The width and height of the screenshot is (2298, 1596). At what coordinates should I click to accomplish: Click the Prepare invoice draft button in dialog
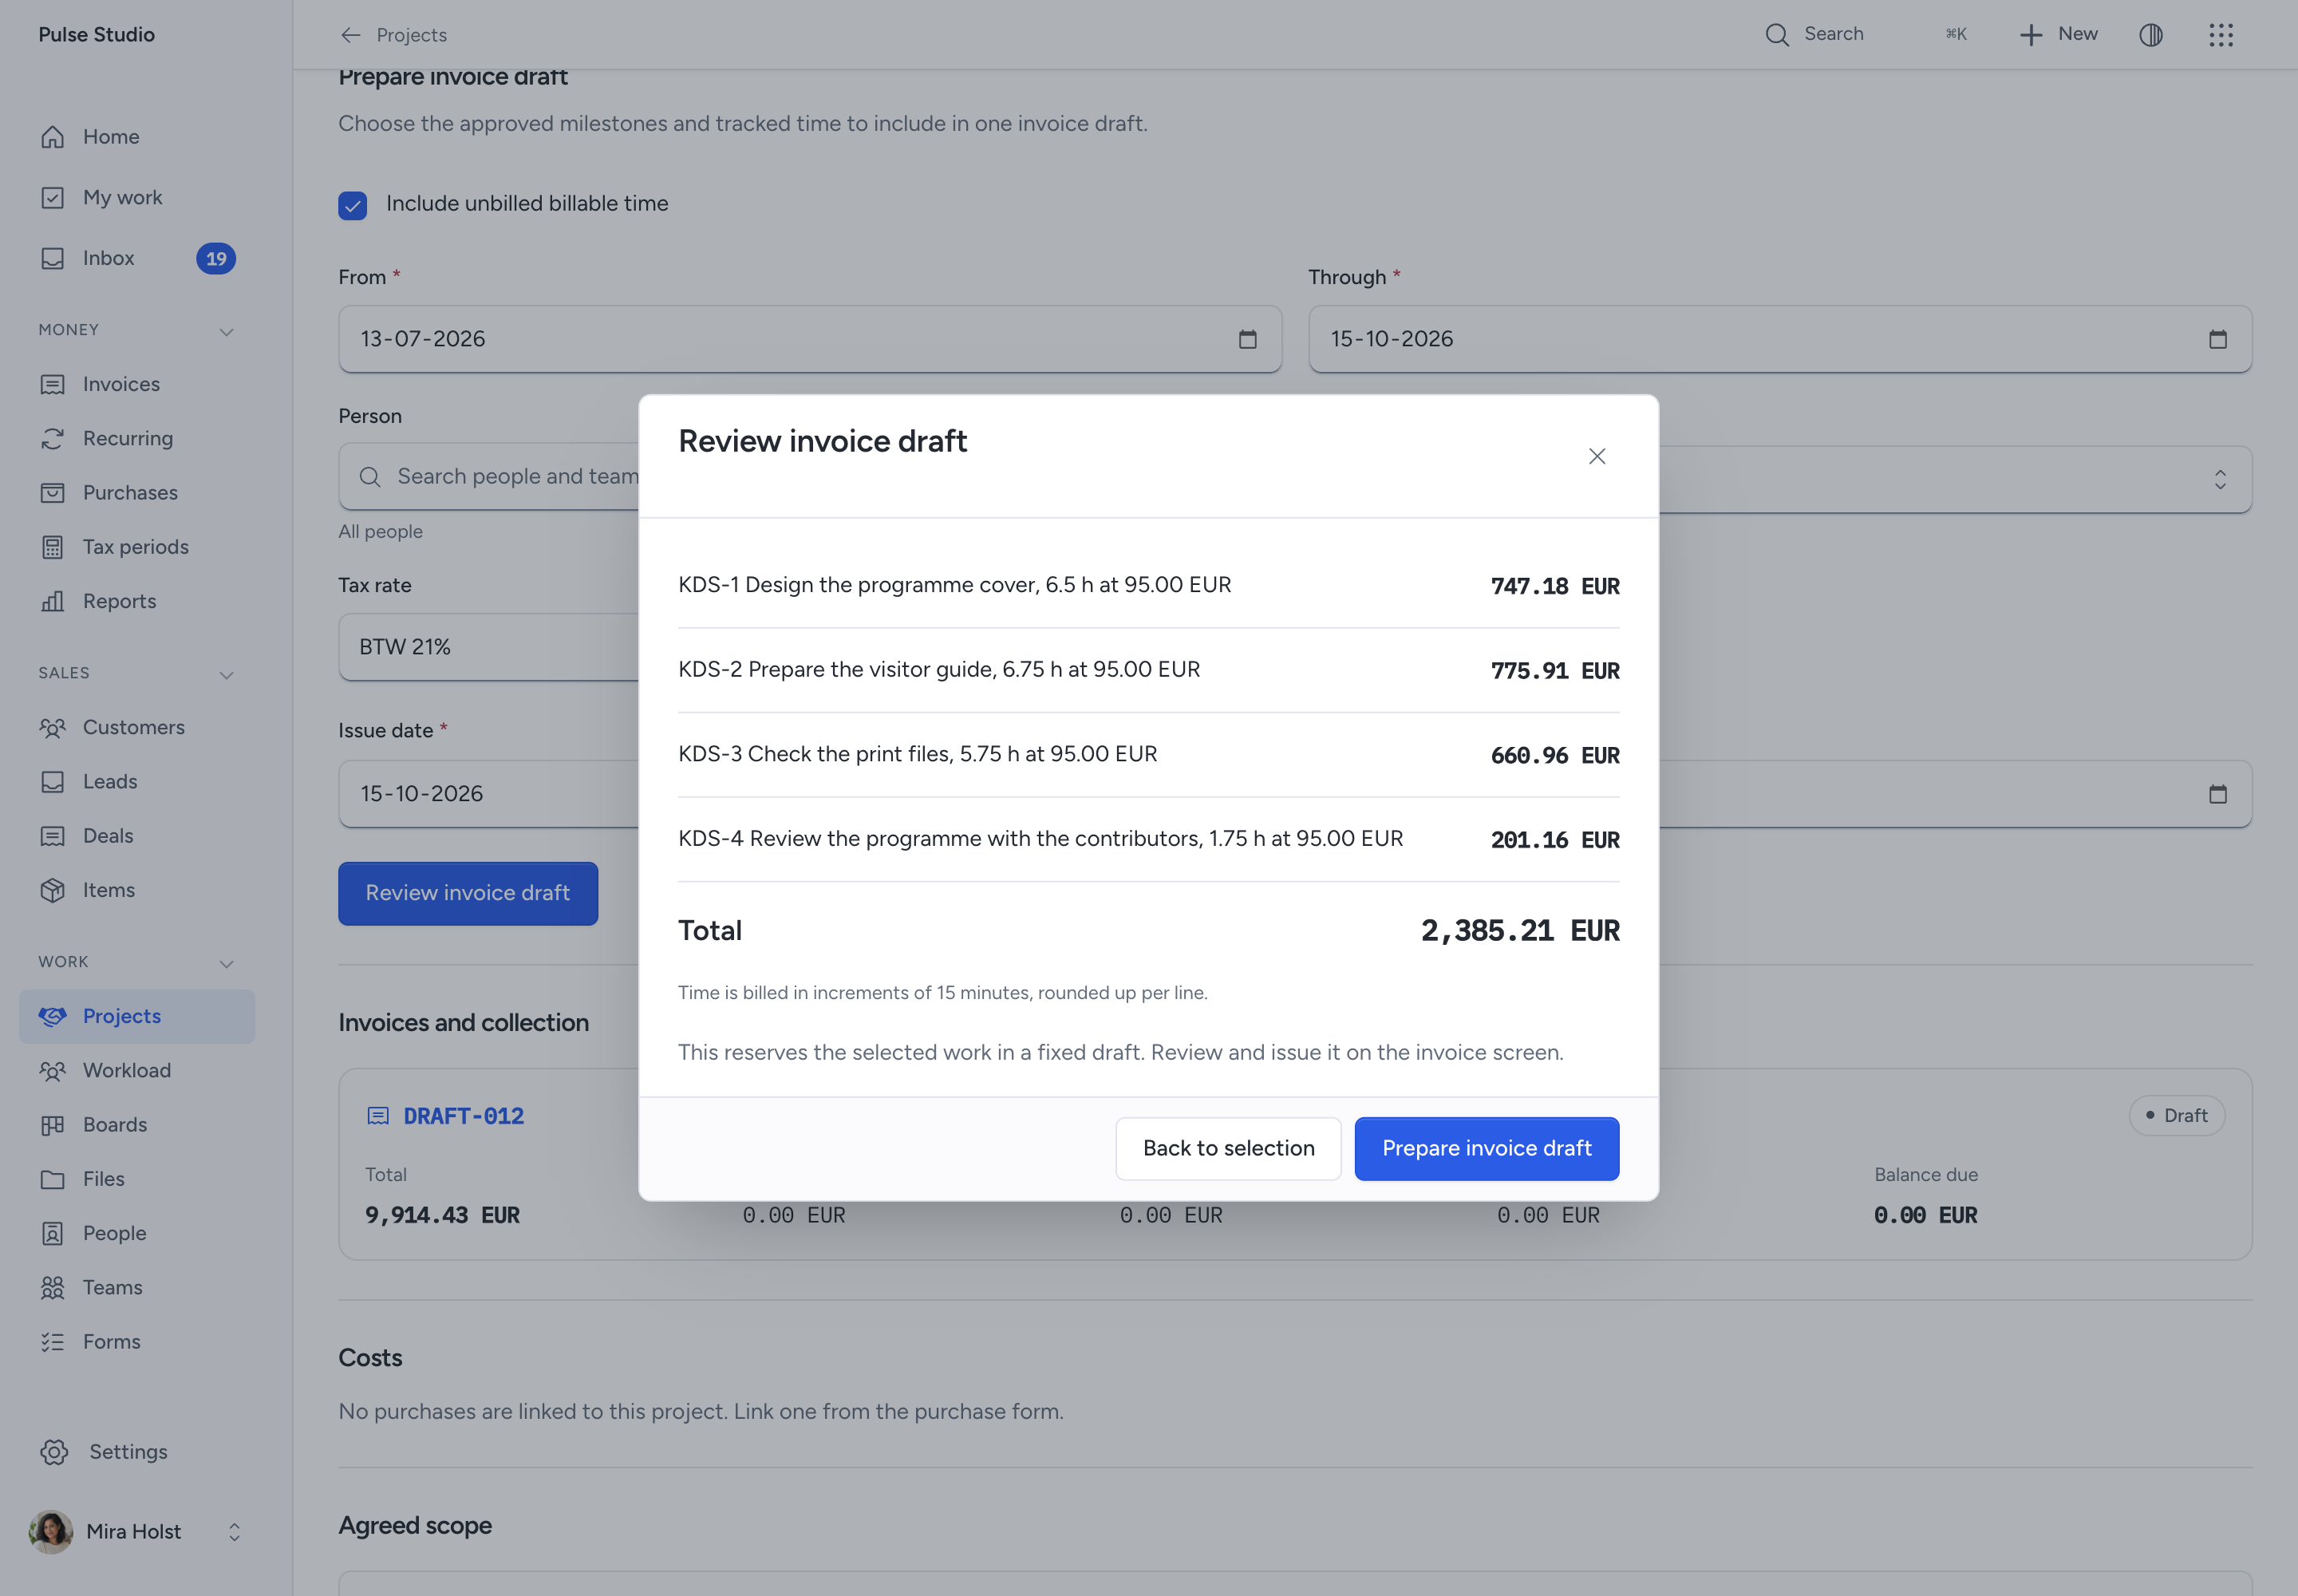tap(1486, 1148)
